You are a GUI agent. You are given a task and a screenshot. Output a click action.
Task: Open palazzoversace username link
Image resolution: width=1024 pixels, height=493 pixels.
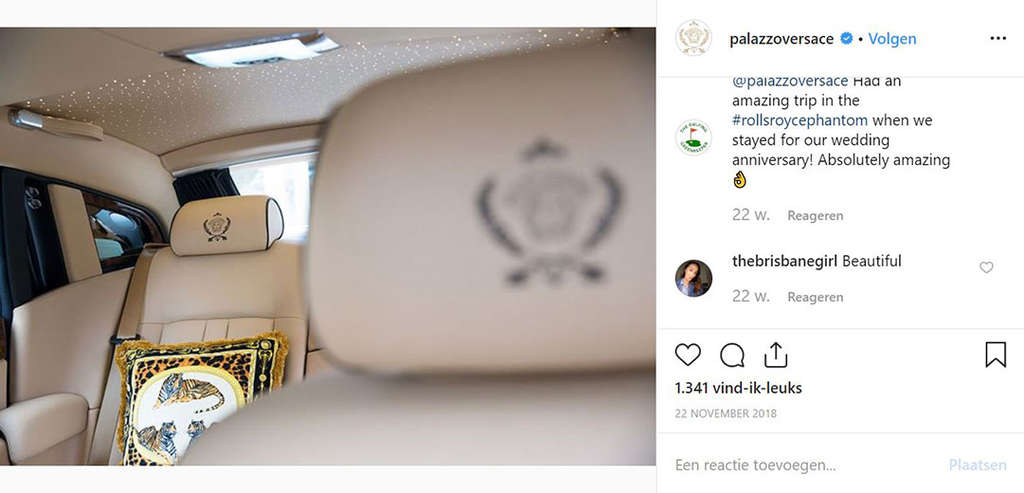pos(783,39)
